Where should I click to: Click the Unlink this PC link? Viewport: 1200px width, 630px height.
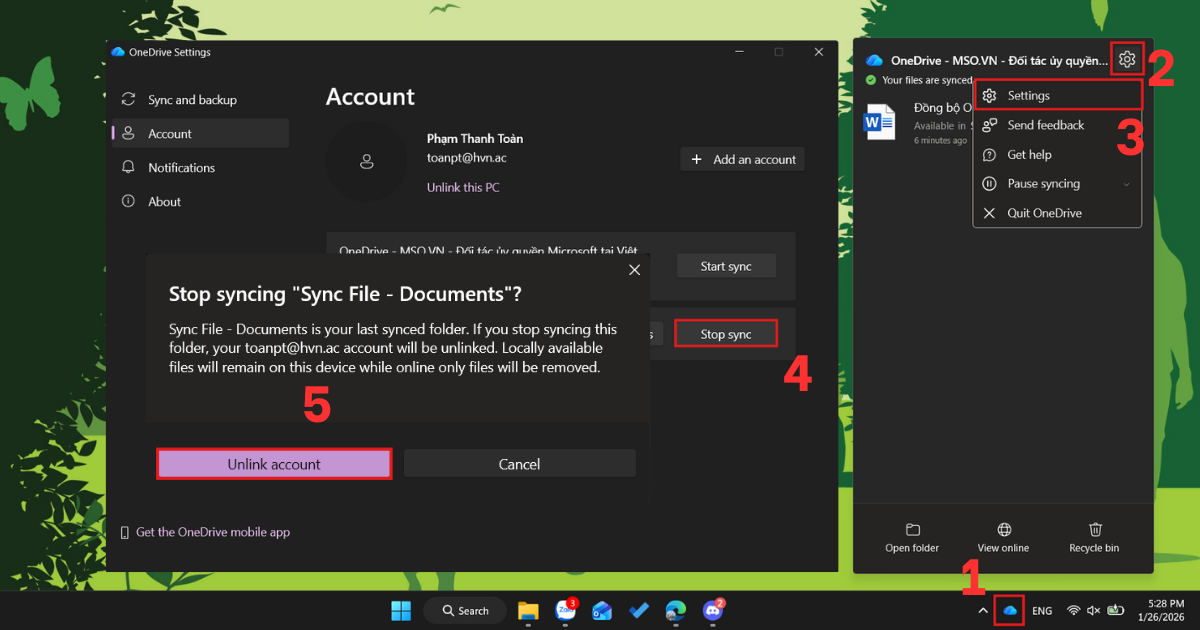click(x=463, y=187)
